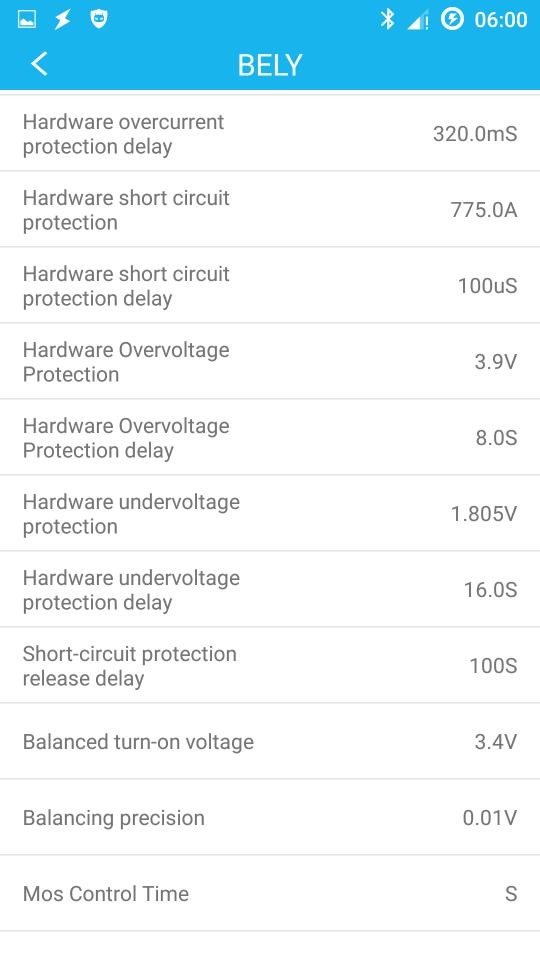Open Hardware overcurrent protection delay setting
This screenshot has height=960, width=540.
tap(270, 133)
